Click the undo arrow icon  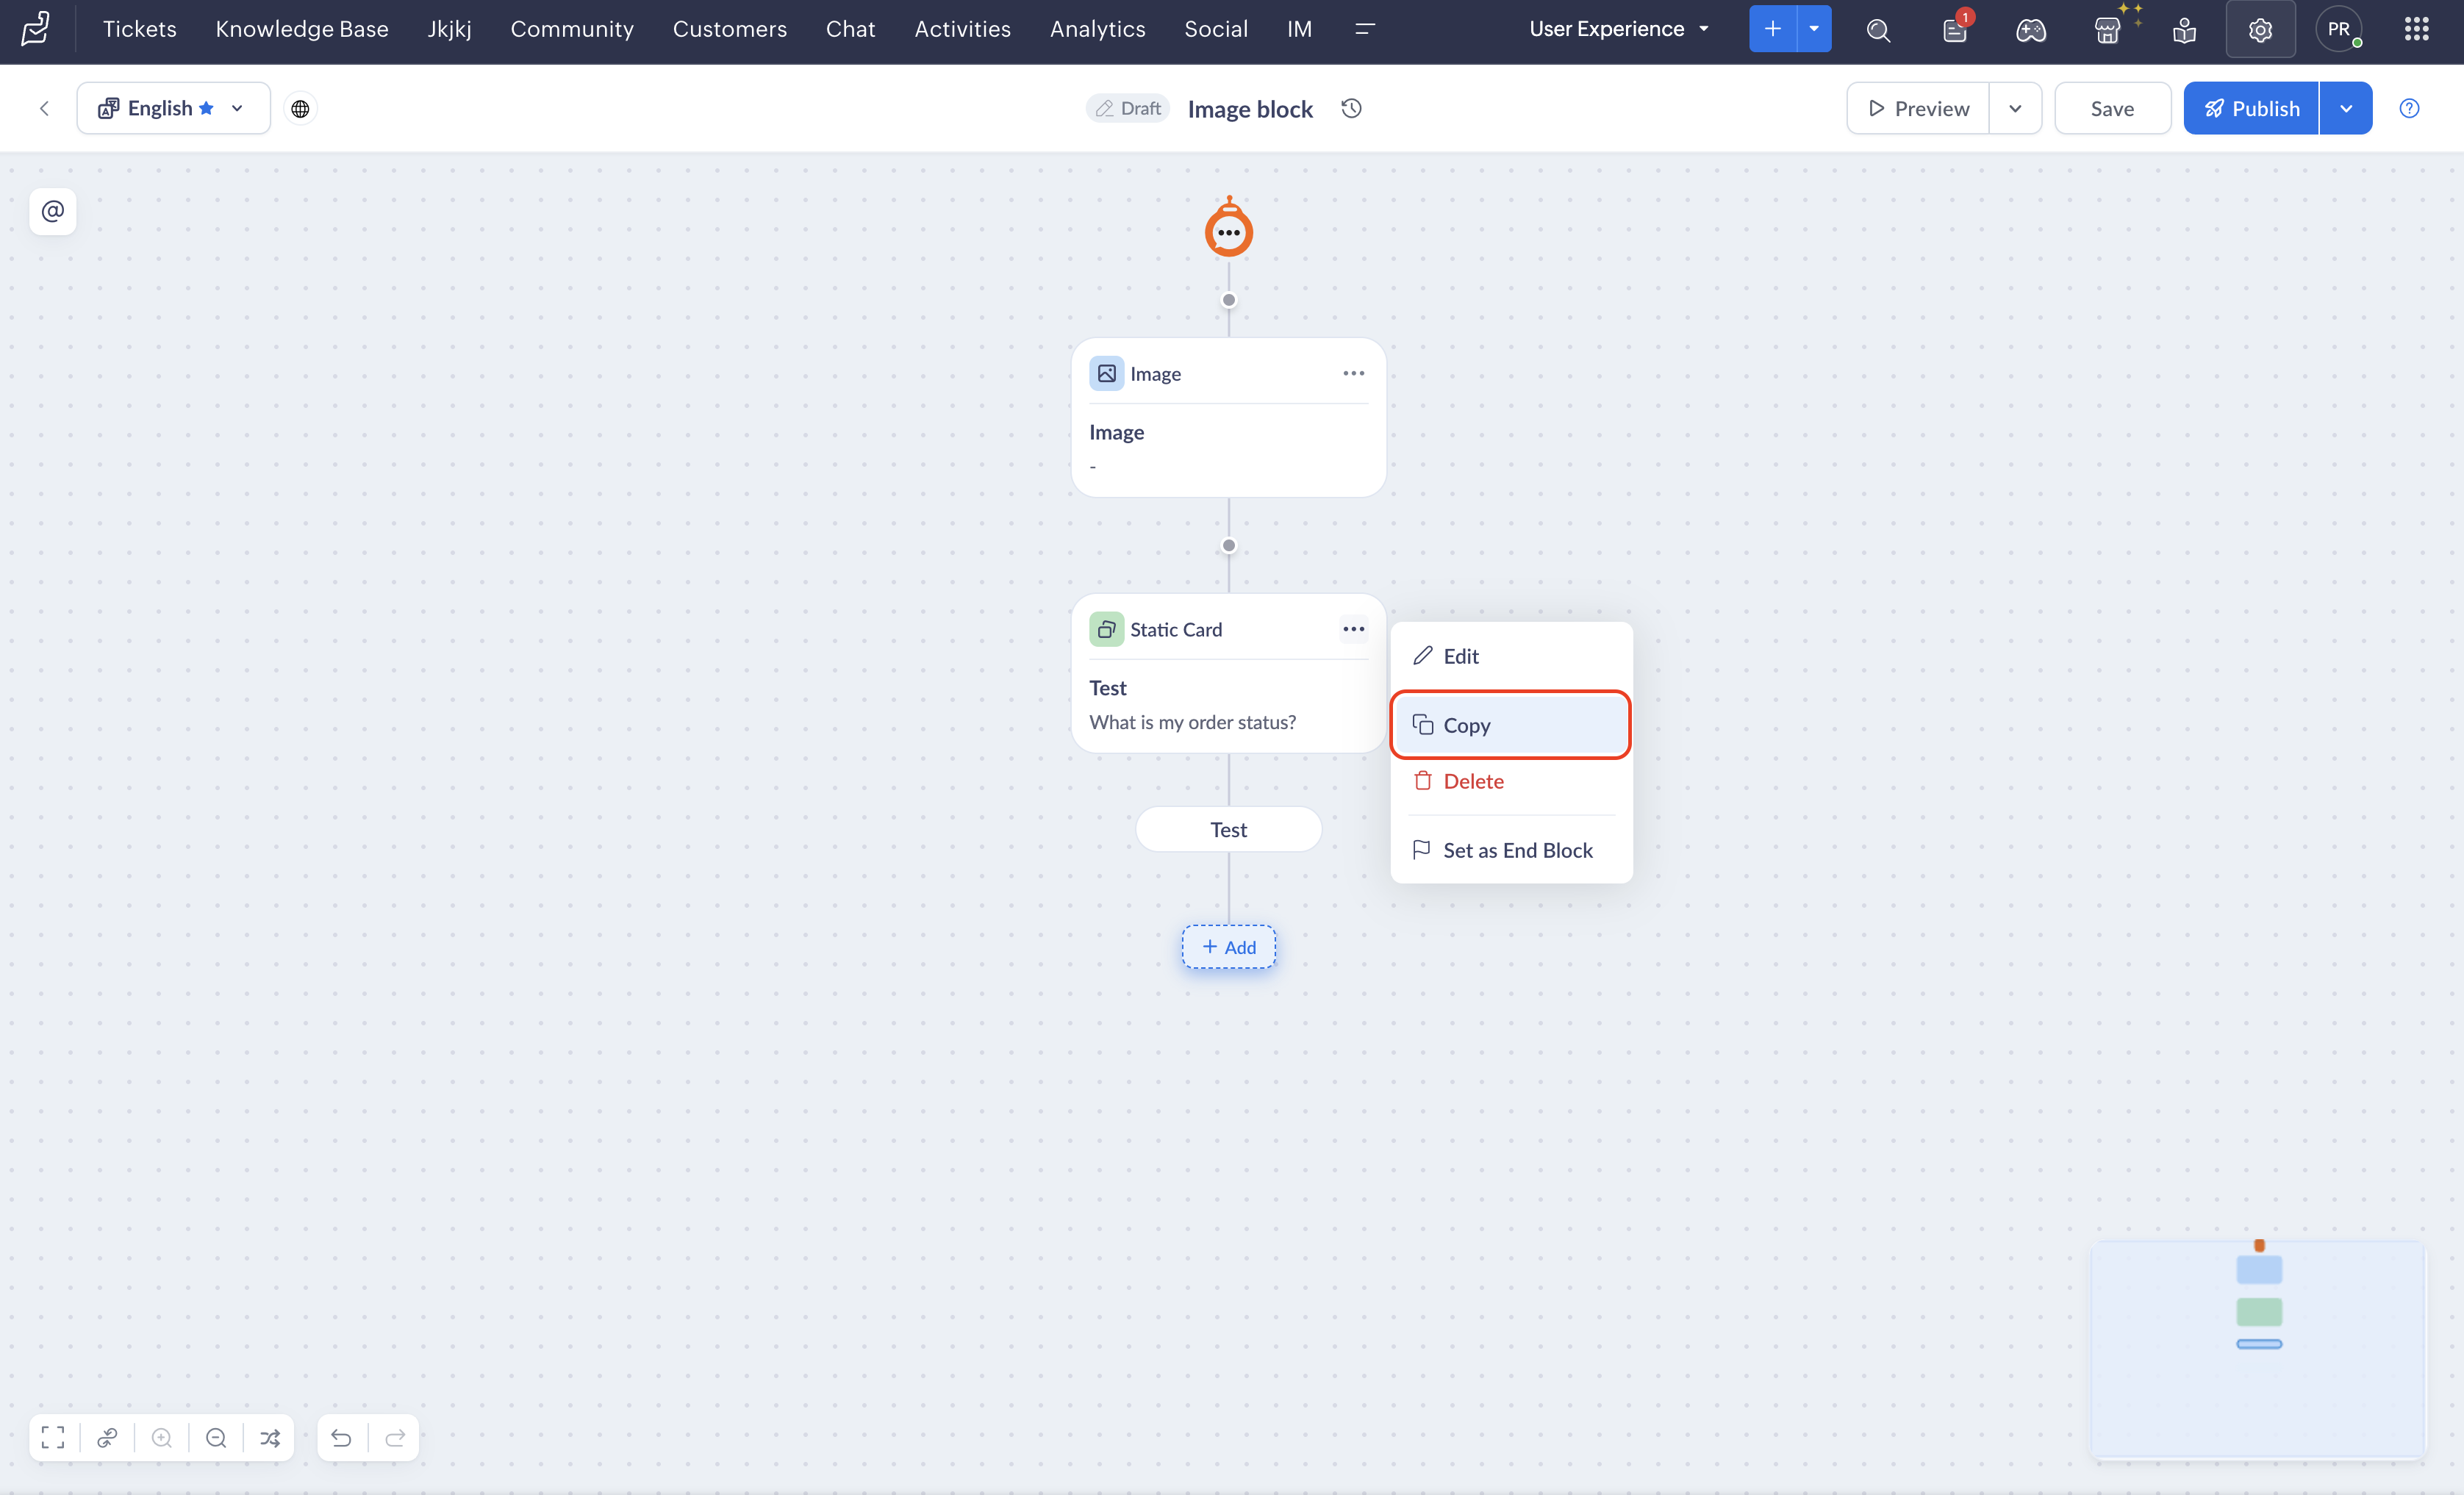[341, 1437]
